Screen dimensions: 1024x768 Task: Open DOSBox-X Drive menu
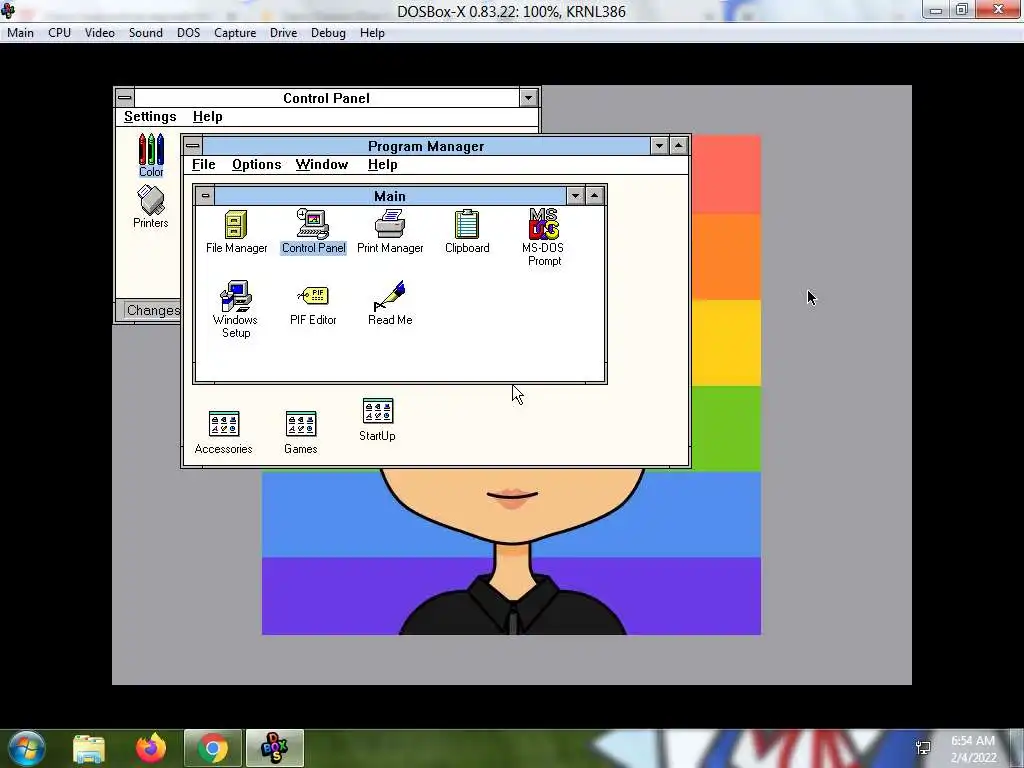pyautogui.click(x=283, y=33)
